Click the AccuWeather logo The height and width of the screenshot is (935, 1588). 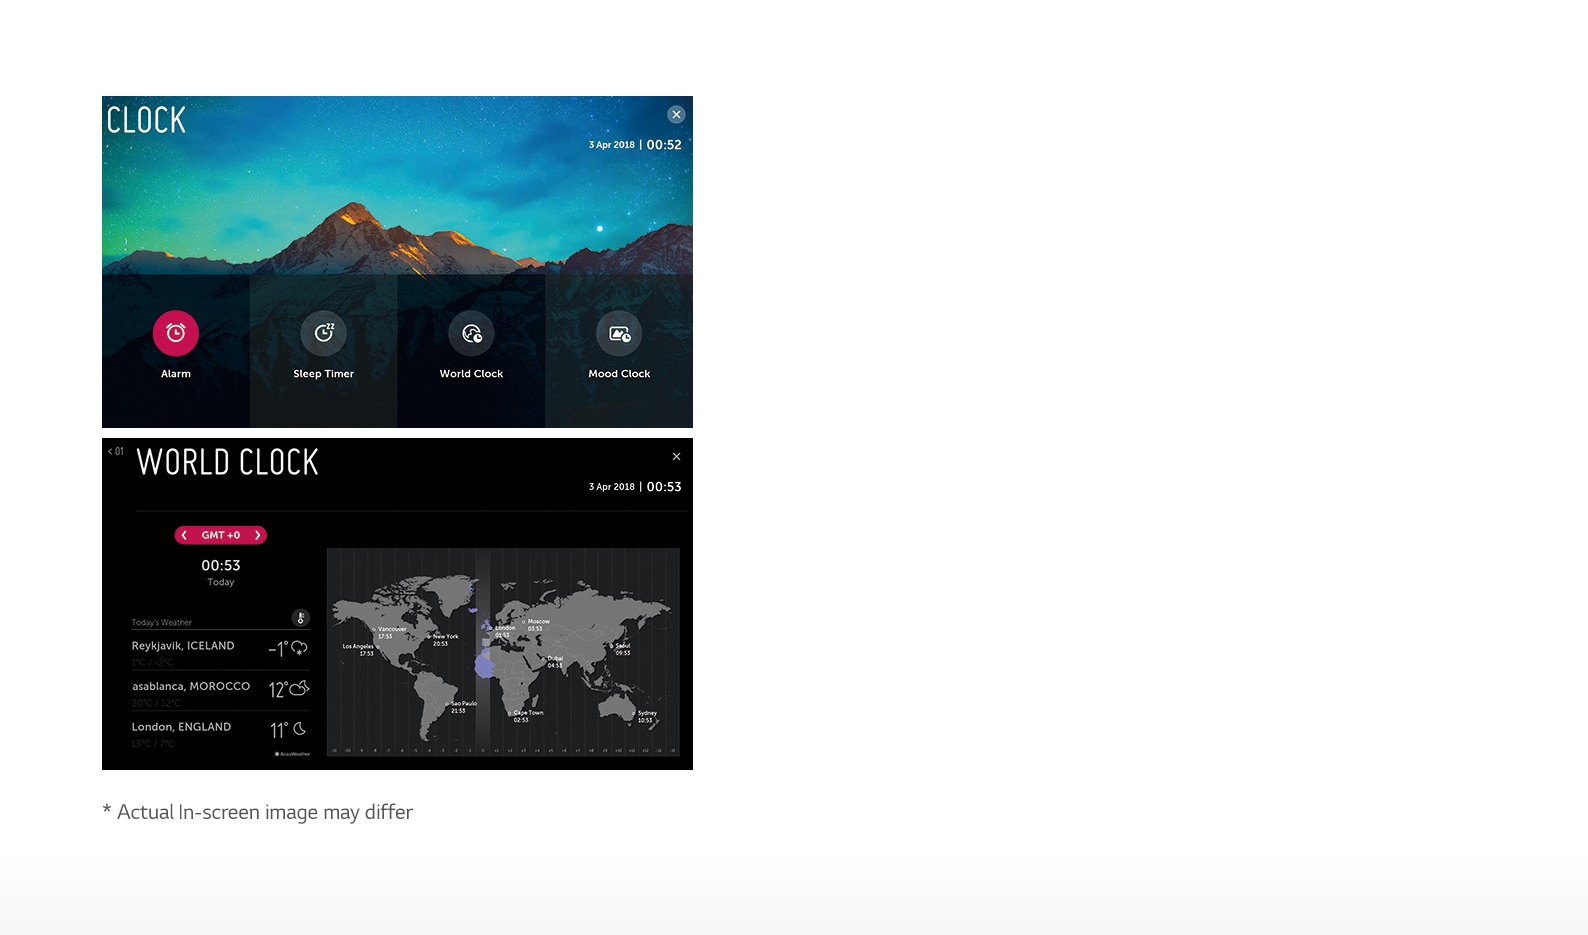pyautogui.click(x=293, y=754)
